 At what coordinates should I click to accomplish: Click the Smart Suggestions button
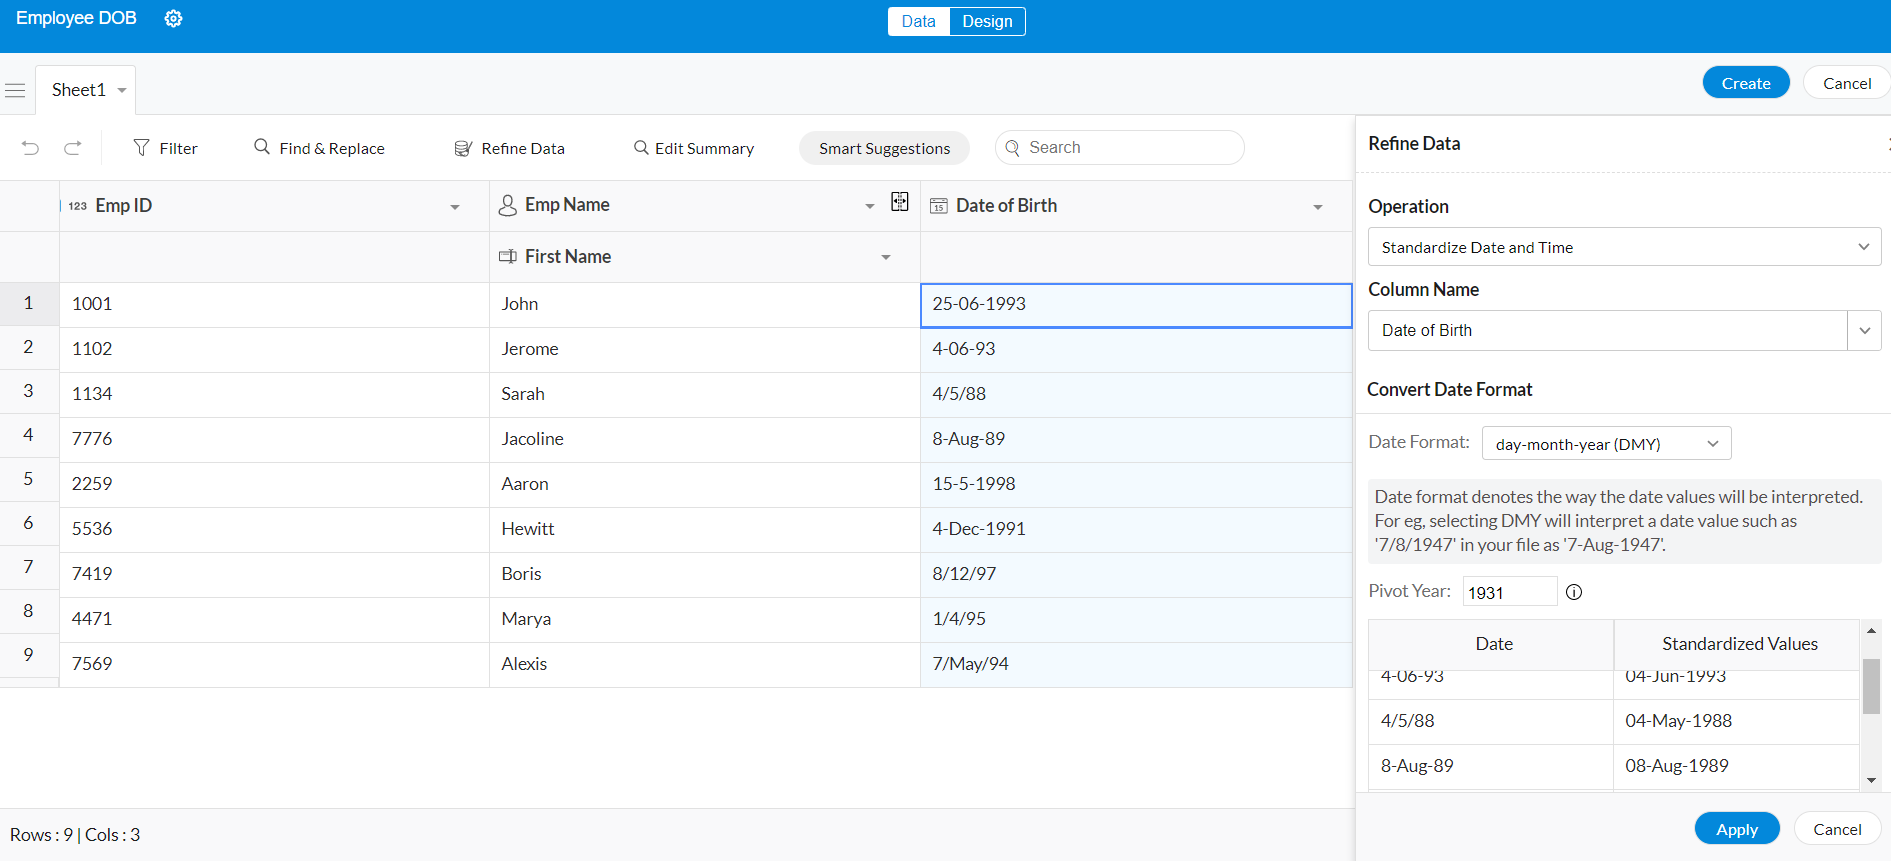[884, 148]
